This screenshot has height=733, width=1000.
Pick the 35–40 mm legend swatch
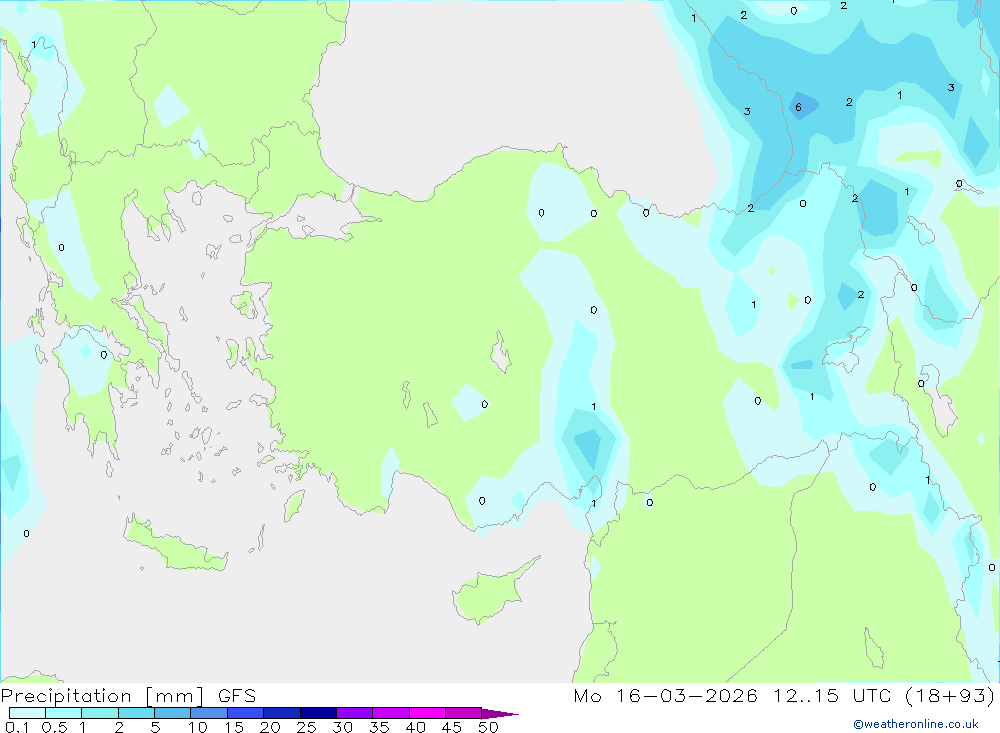[x=391, y=713]
